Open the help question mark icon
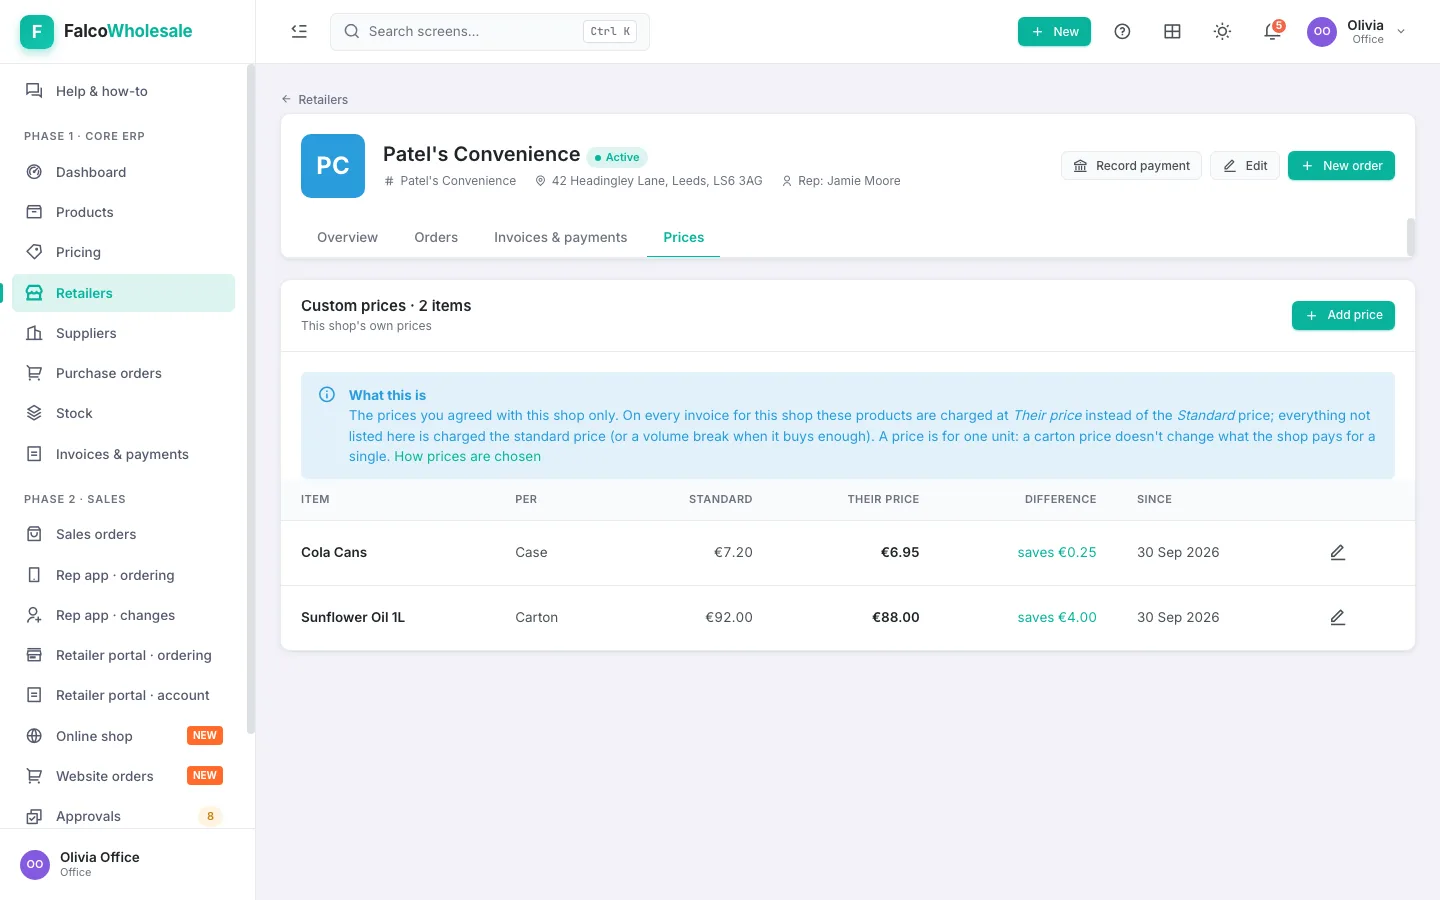This screenshot has height=900, width=1440. tap(1122, 31)
